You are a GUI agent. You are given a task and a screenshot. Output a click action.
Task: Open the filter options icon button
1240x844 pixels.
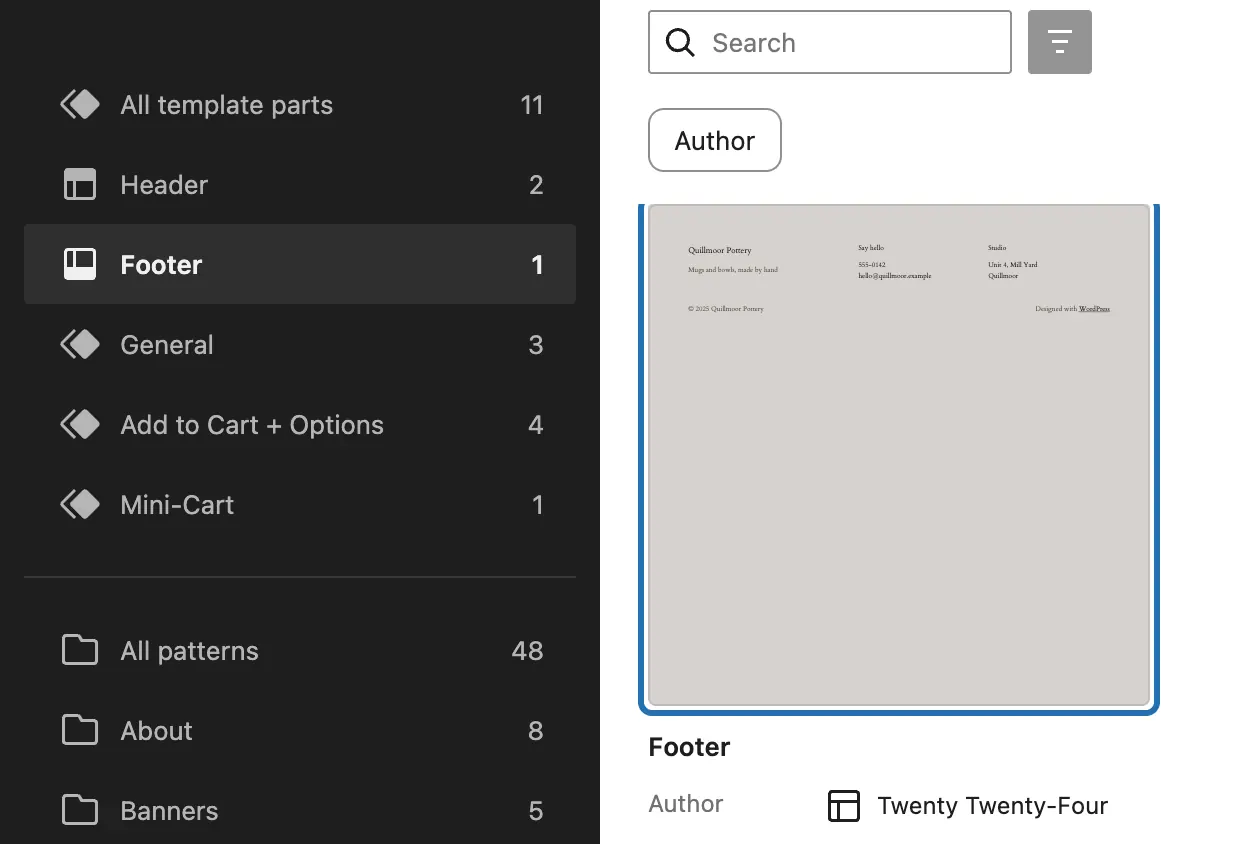[1060, 42]
